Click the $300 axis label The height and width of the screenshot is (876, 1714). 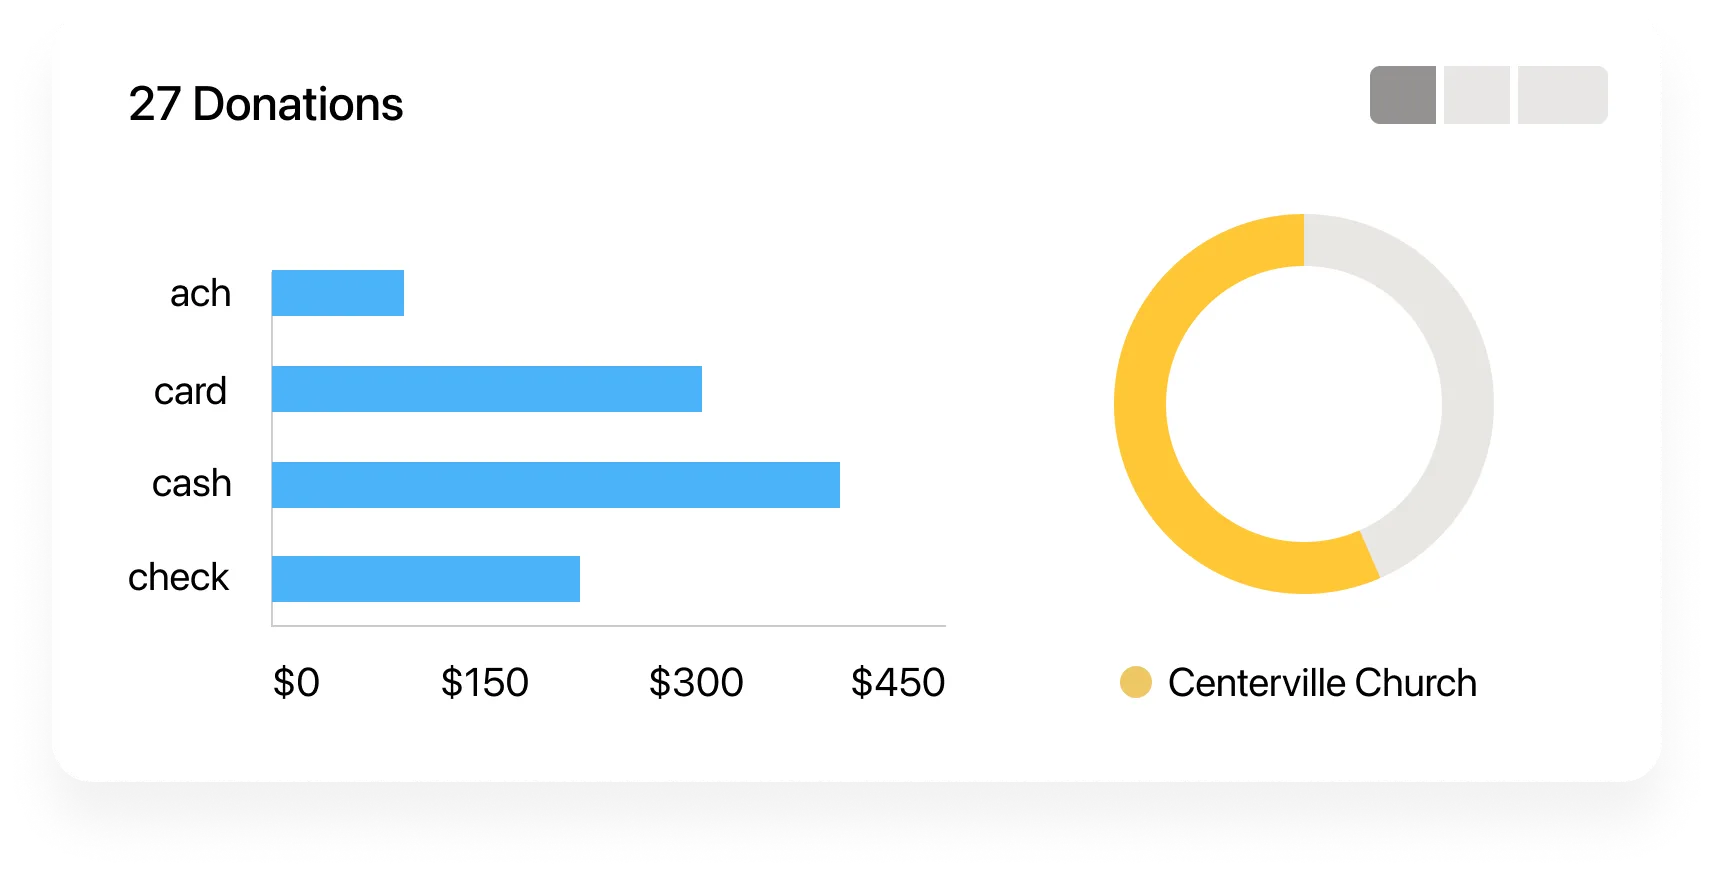(696, 683)
